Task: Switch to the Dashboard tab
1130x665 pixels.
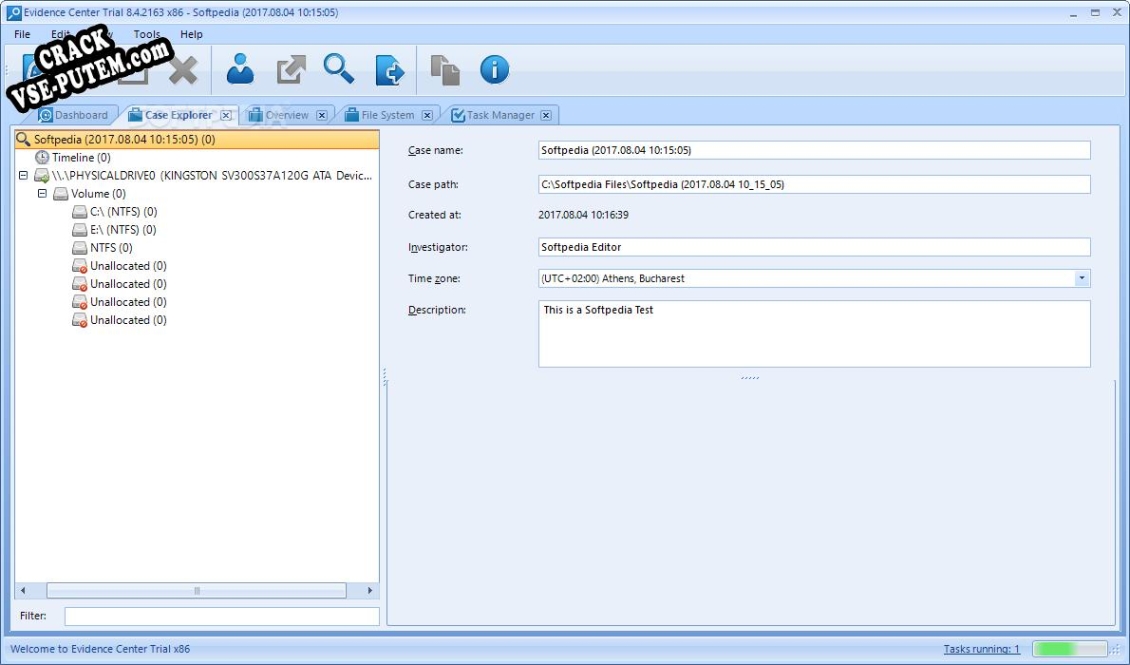Action: click(73, 115)
